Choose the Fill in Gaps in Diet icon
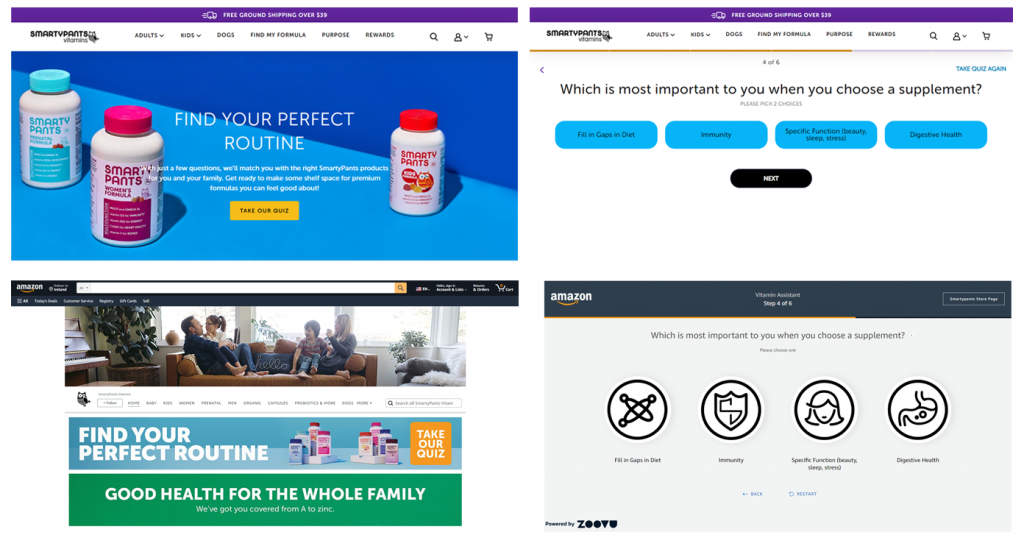1024x535 pixels. (x=637, y=410)
